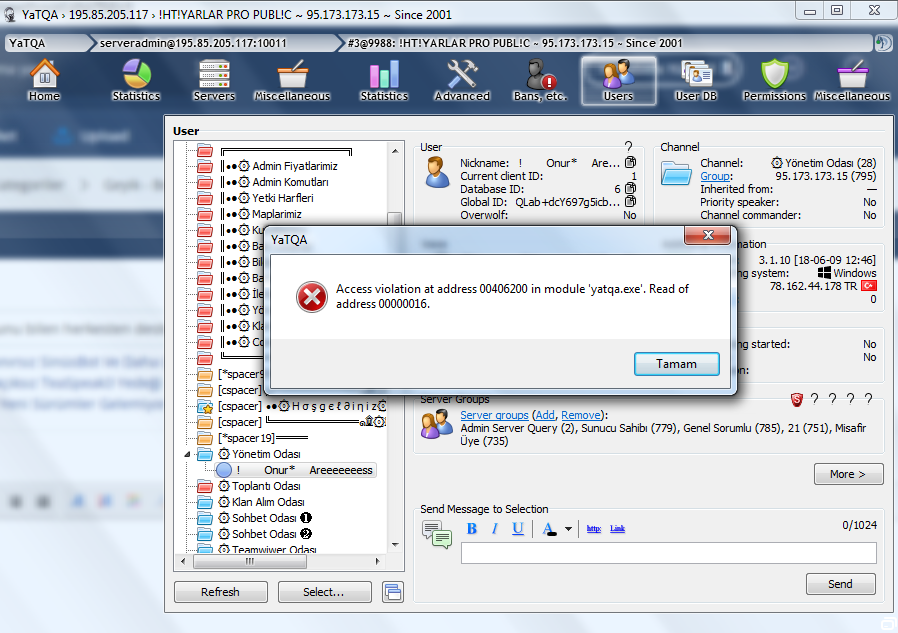Open the Servers section

point(214,81)
